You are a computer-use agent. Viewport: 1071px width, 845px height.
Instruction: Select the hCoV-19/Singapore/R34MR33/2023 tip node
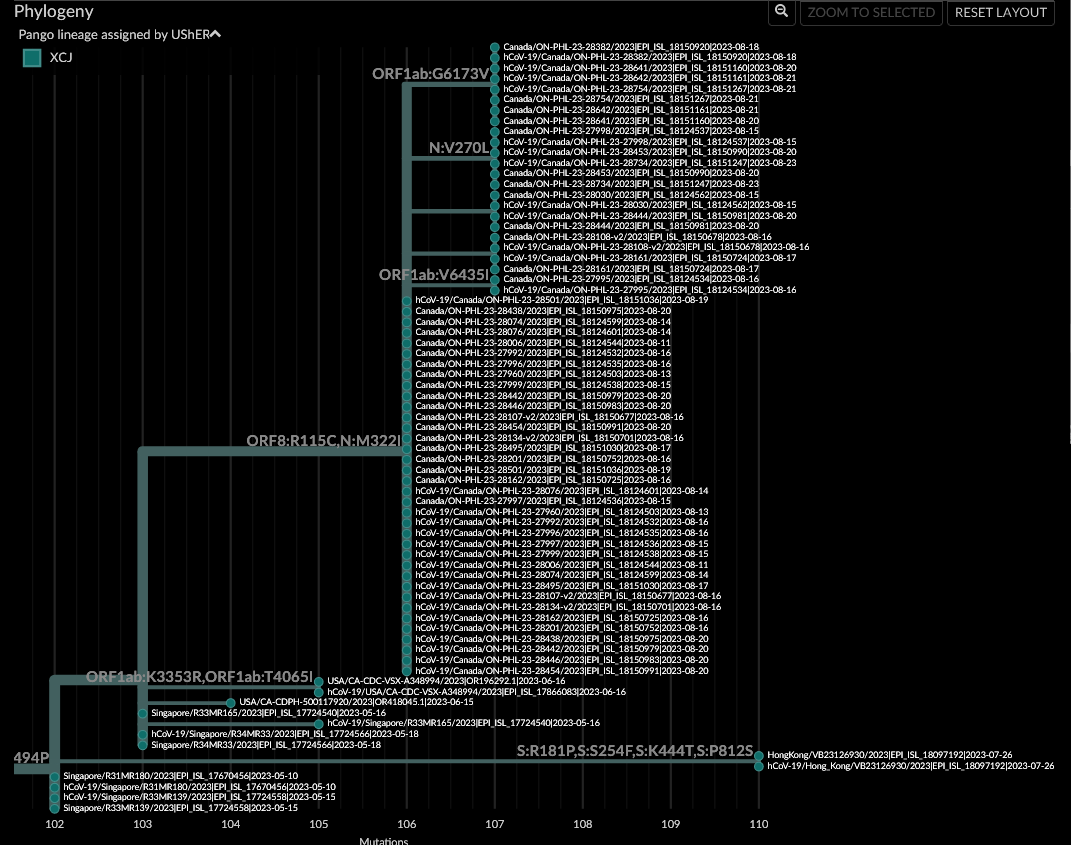(143, 735)
